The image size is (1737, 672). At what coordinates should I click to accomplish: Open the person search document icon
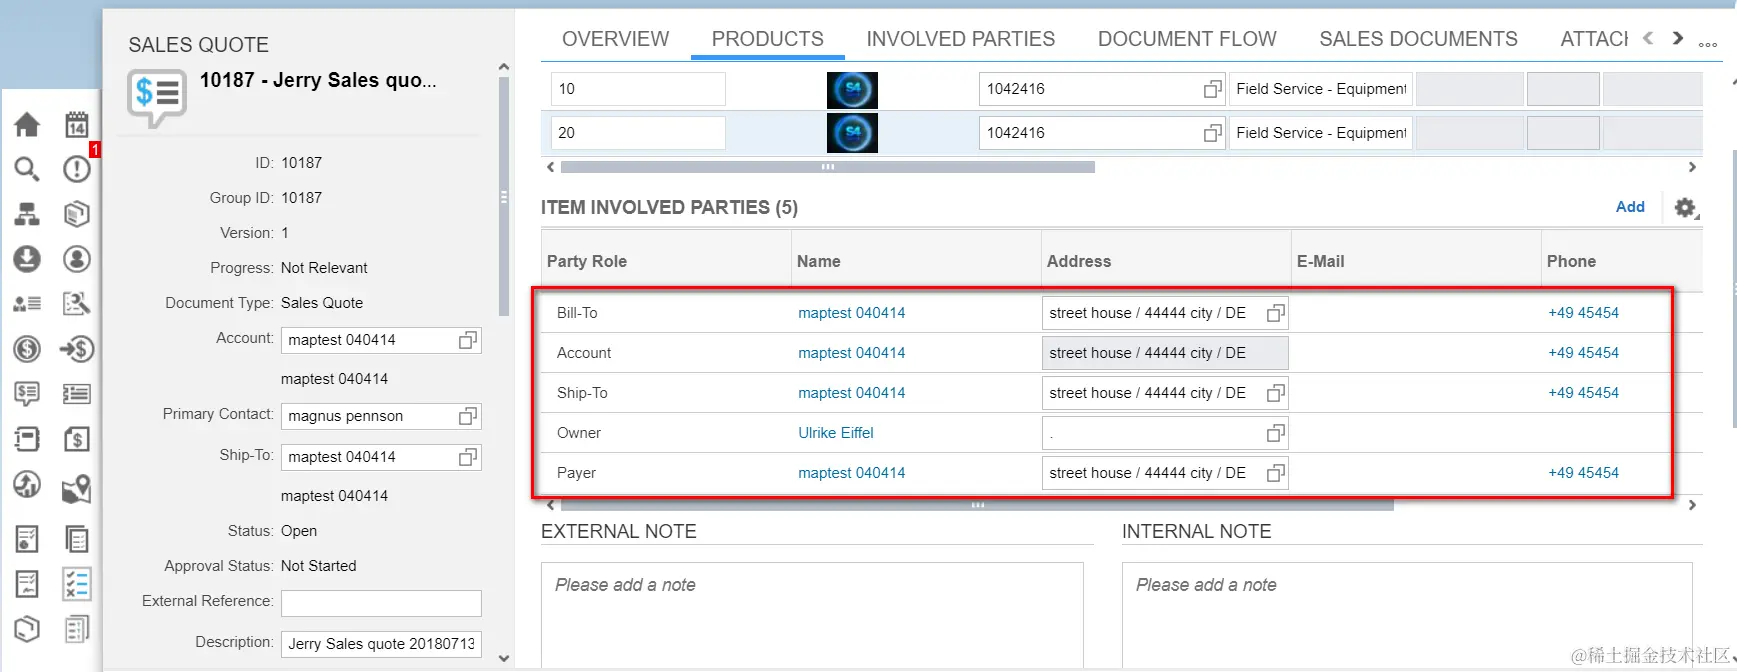[x=77, y=303]
